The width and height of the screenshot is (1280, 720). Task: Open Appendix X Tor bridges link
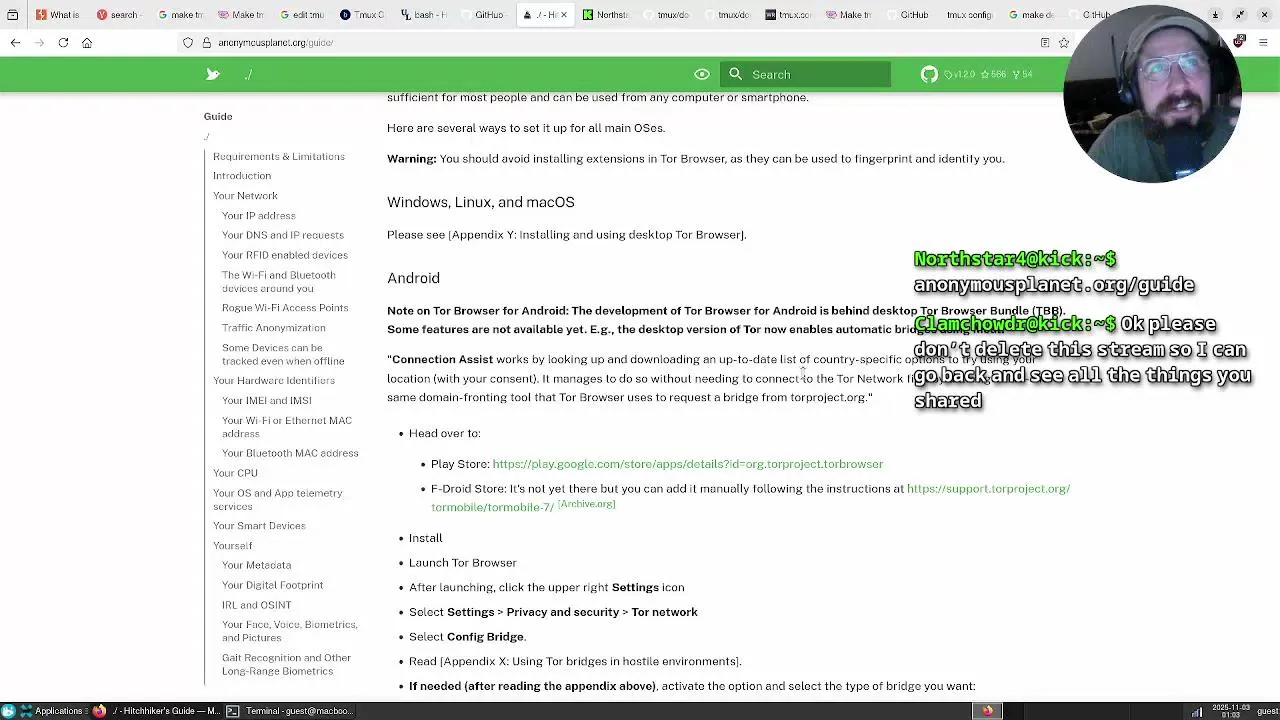click(x=590, y=661)
